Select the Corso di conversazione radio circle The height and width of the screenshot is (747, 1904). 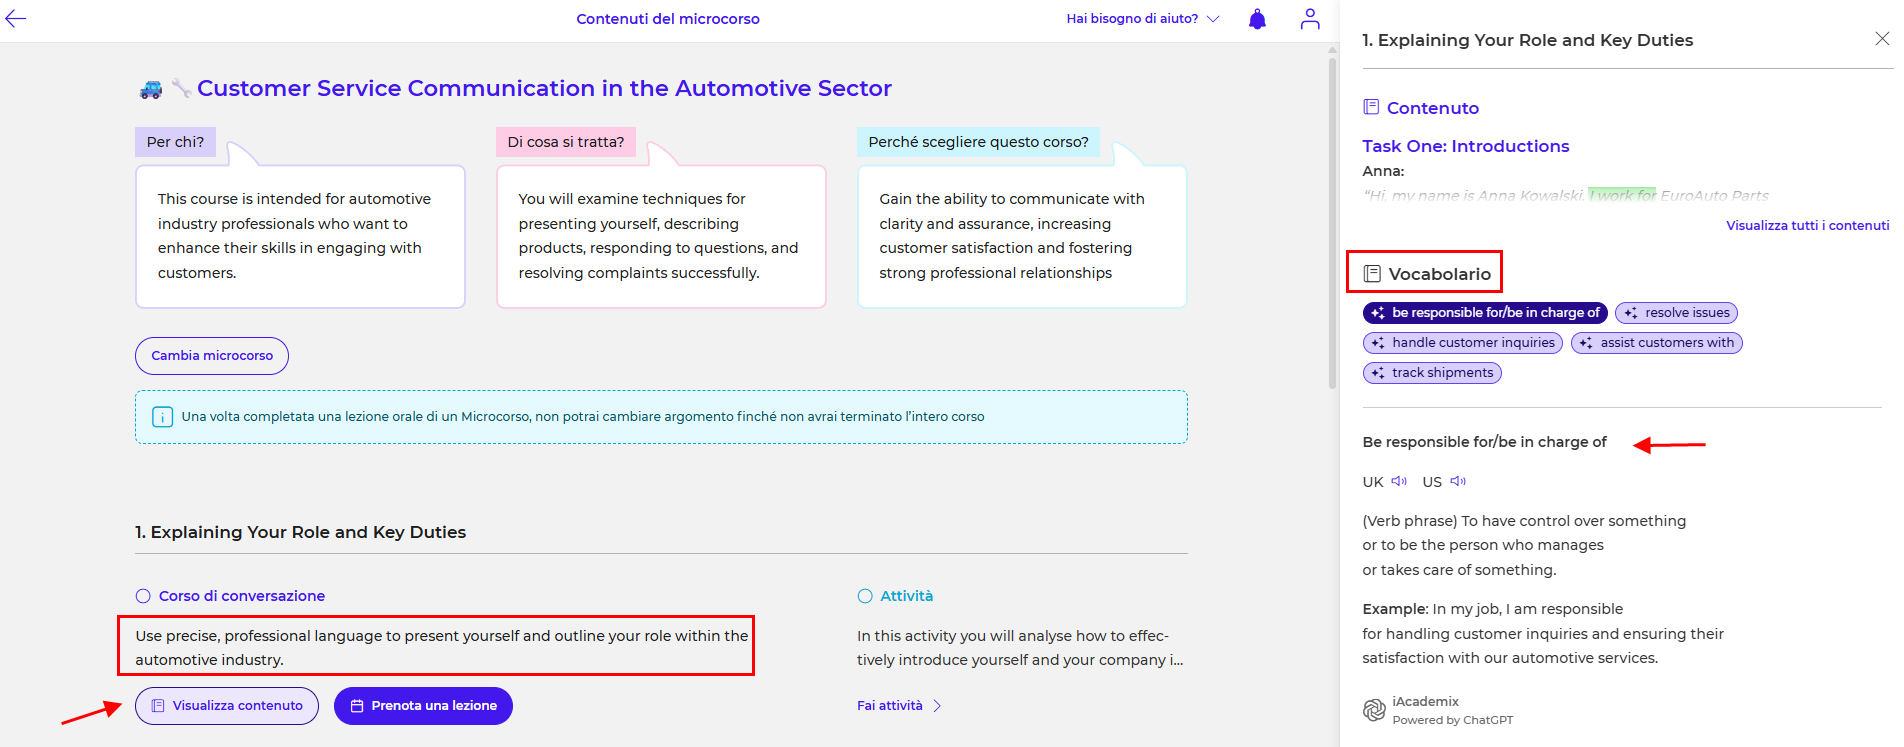pyautogui.click(x=143, y=596)
